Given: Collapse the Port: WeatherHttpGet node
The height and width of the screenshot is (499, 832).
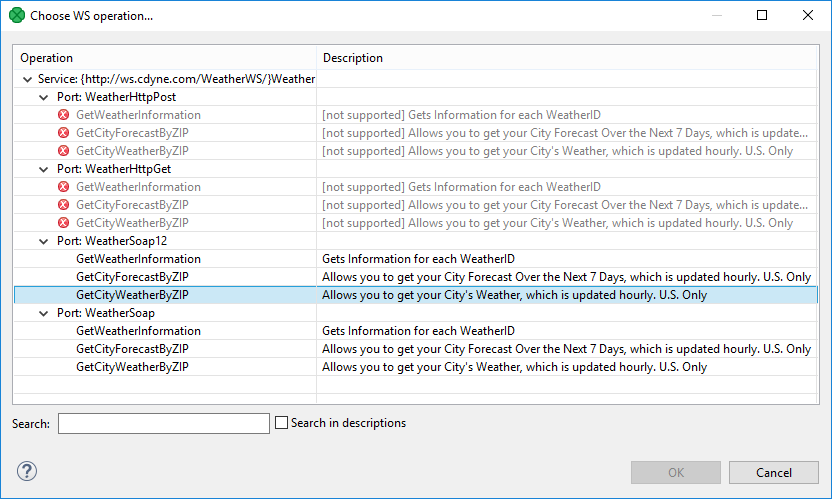Looking at the screenshot, I should pos(43,169).
